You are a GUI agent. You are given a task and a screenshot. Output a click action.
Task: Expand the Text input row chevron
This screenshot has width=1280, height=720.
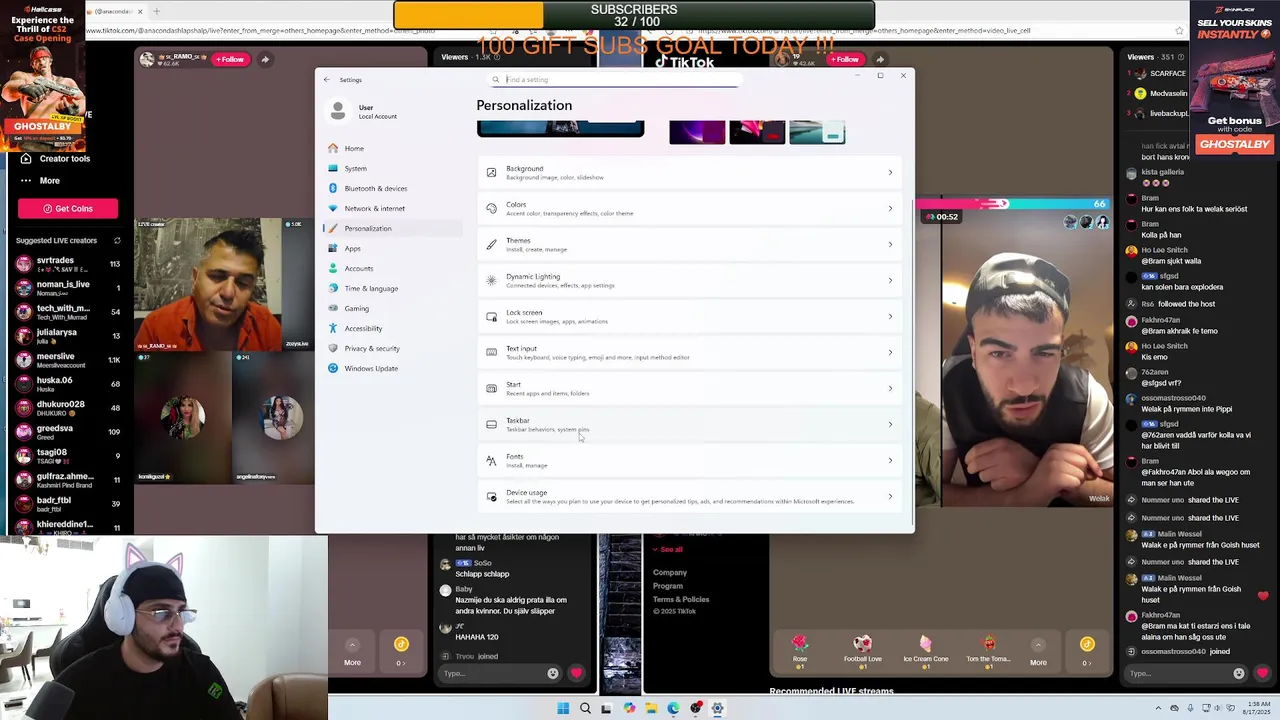coord(890,352)
